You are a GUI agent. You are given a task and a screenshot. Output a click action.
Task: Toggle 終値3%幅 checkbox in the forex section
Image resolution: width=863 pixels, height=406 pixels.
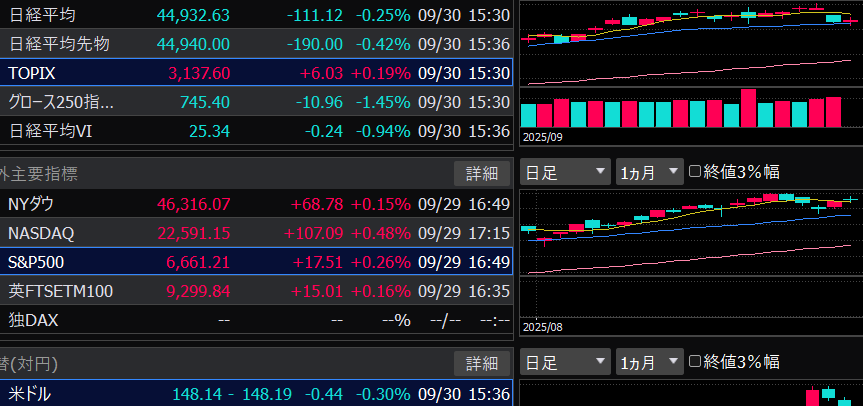696,362
